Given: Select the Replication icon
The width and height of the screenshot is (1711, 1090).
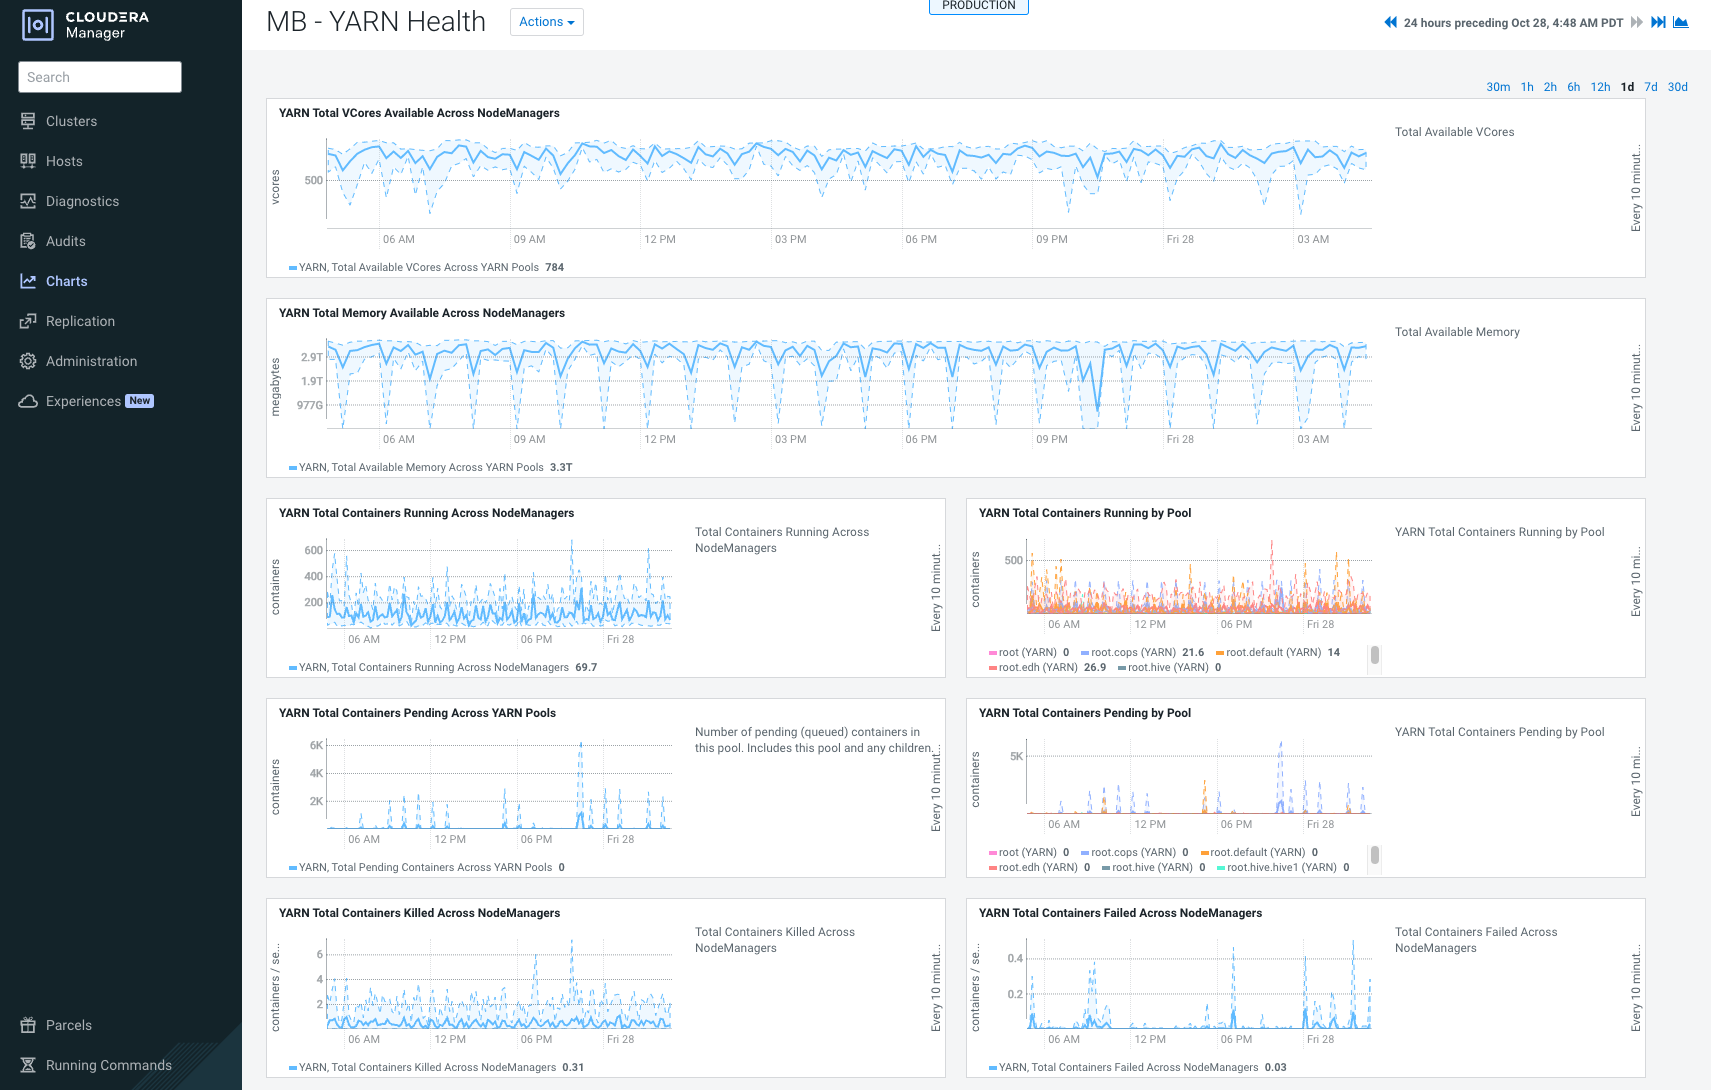Looking at the screenshot, I should tap(28, 321).
